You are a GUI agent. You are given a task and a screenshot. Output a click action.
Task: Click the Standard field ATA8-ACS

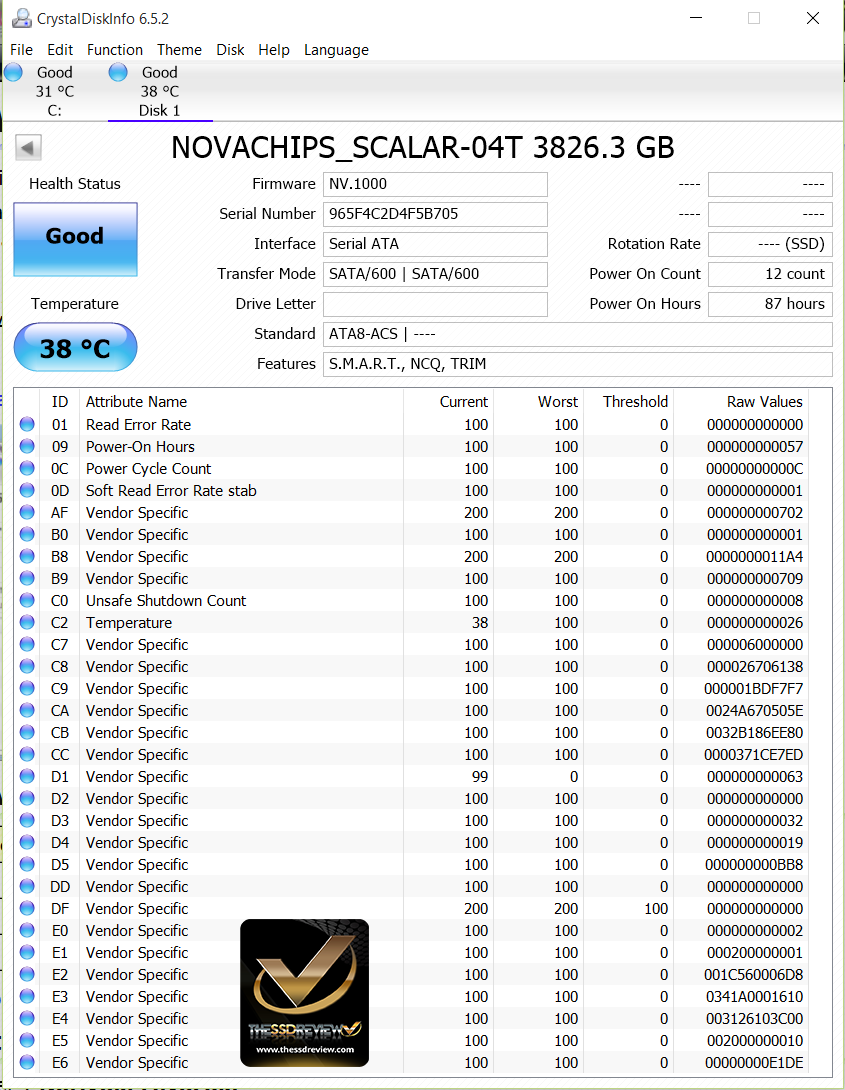577,334
